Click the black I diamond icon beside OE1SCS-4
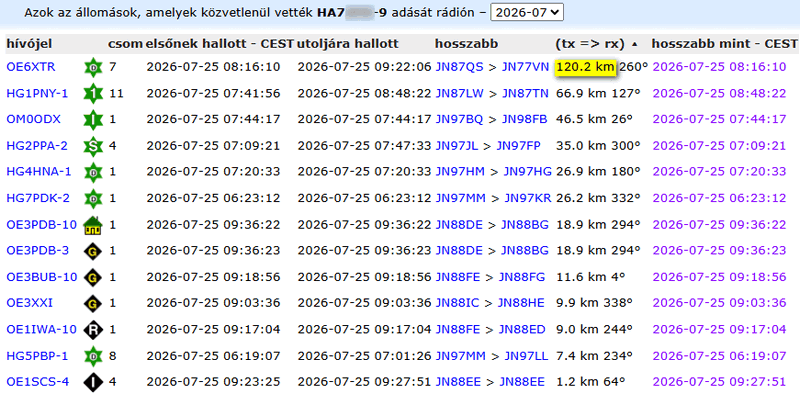This screenshot has height=394, width=800. coord(93,382)
